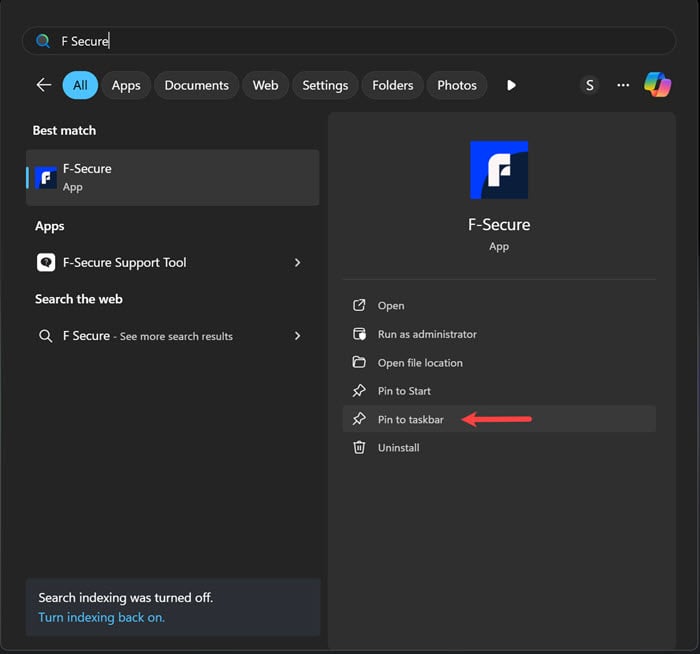Choose Run as administrator
Viewport: 700px width, 654px height.
pyautogui.click(x=499, y=334)
